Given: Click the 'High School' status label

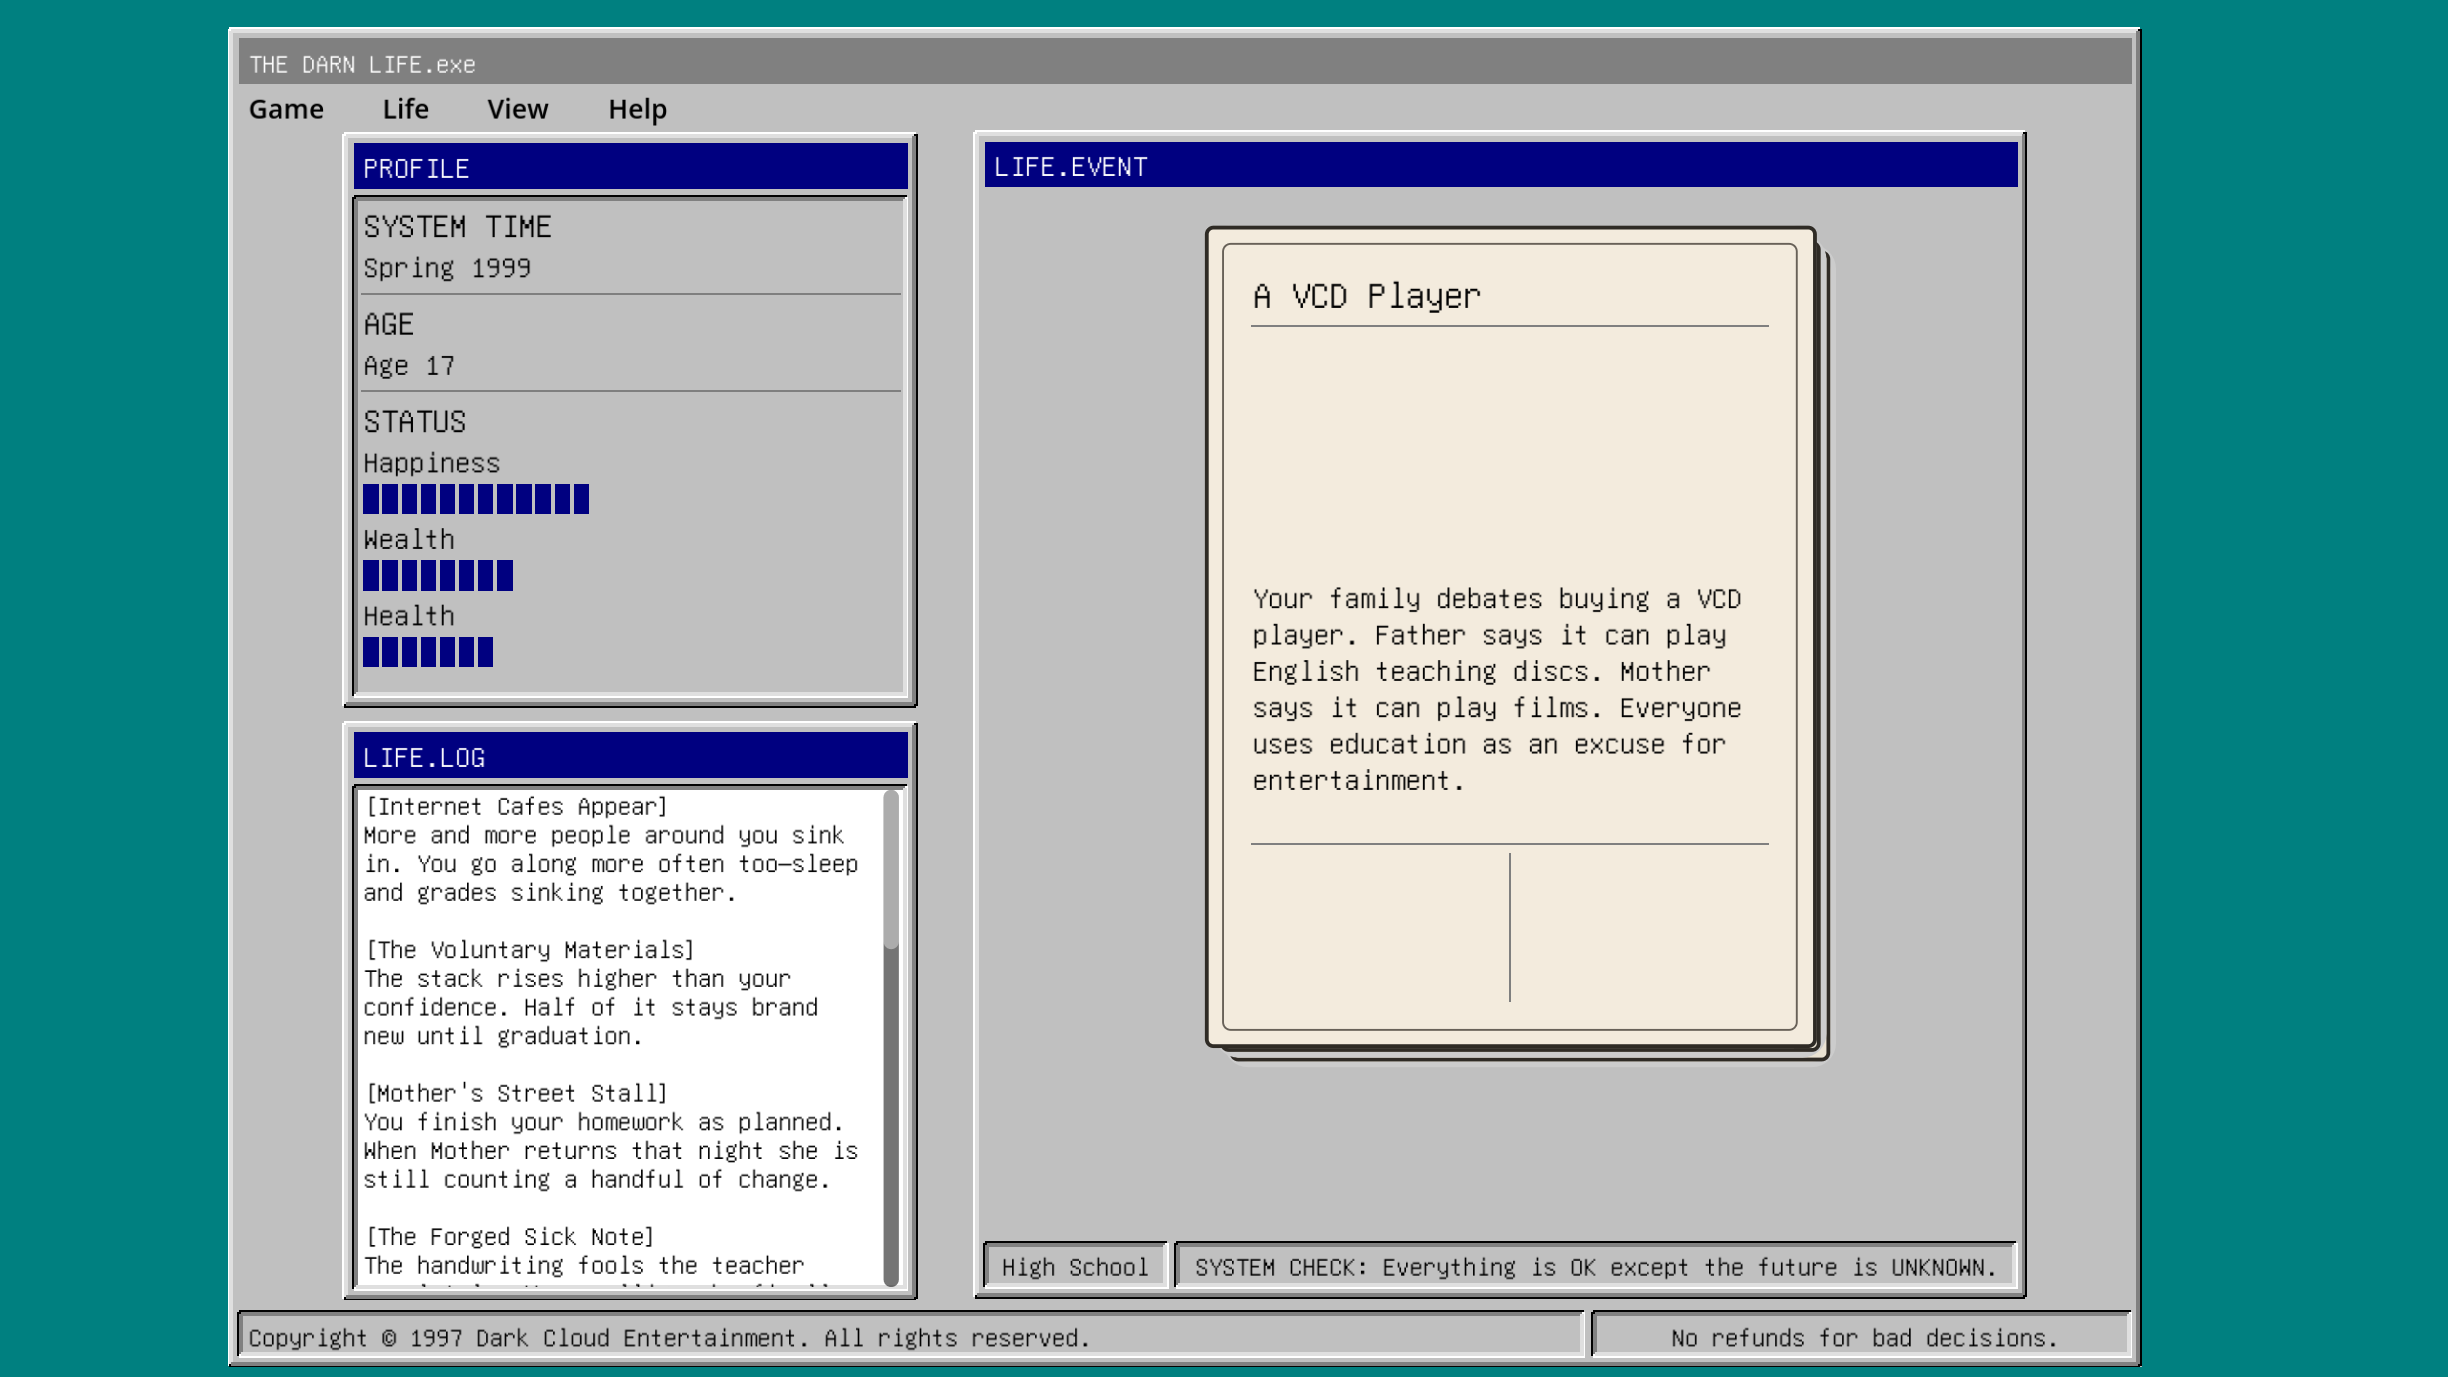Looking at the screenshot, I should (x=1075, y=1267).
